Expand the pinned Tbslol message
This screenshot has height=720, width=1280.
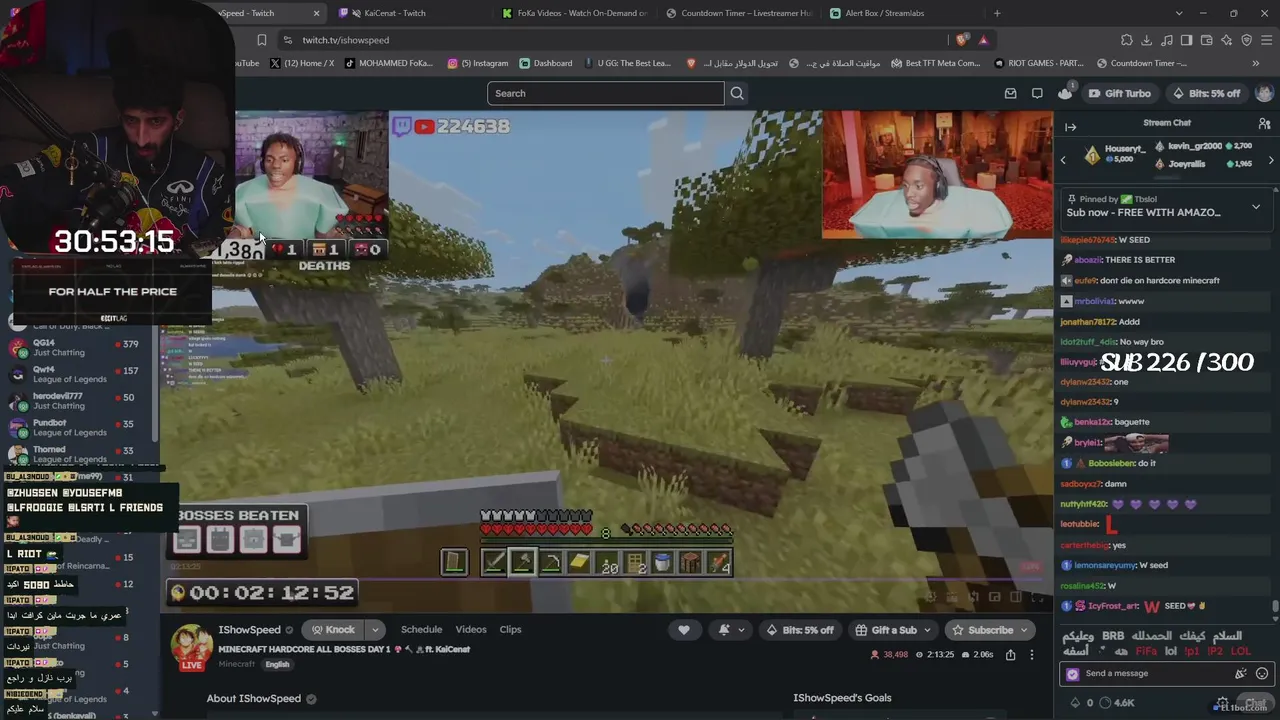(x=1256, y=208)
